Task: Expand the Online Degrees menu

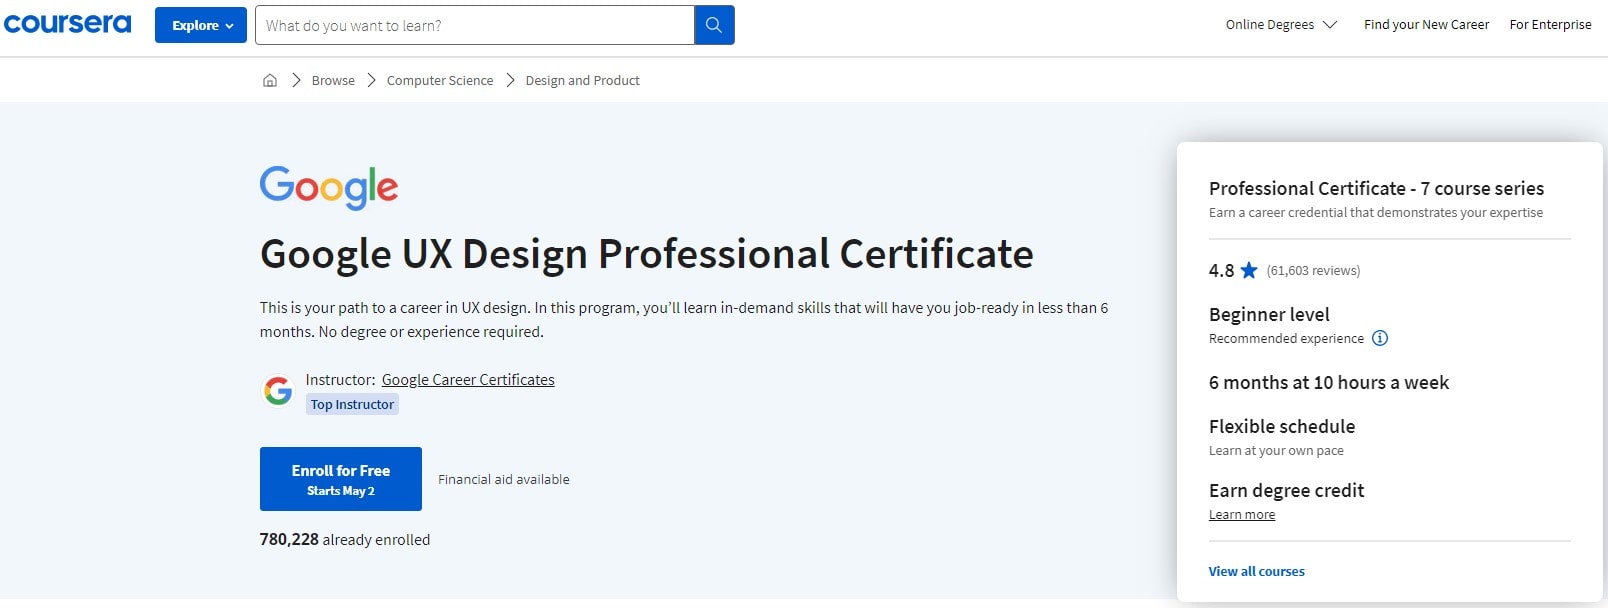Action: pos(1281,24)
